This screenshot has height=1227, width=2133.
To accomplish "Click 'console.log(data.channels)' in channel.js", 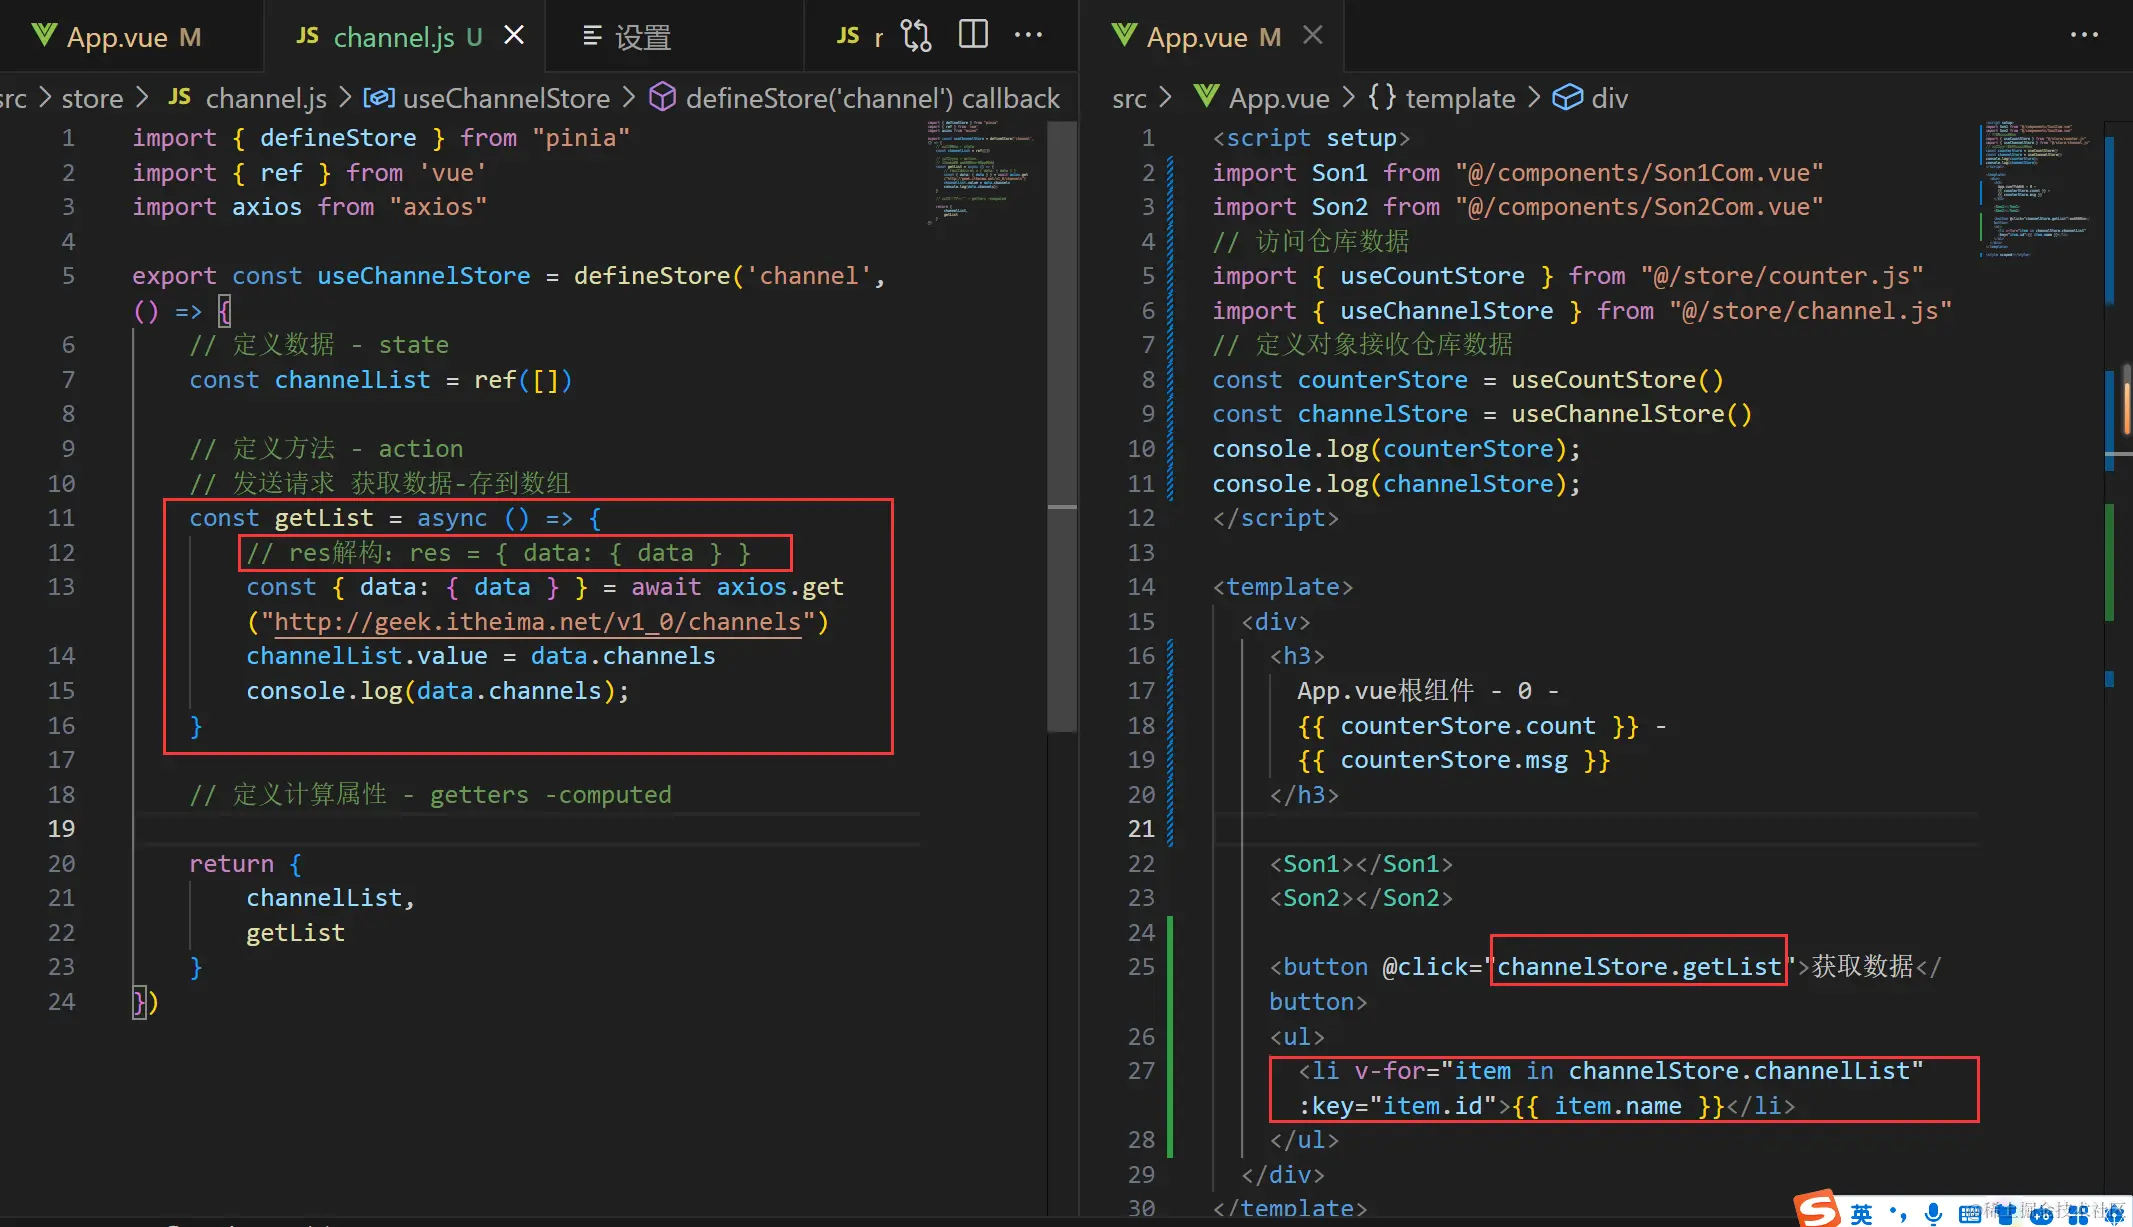I will [x=438, y=691].
